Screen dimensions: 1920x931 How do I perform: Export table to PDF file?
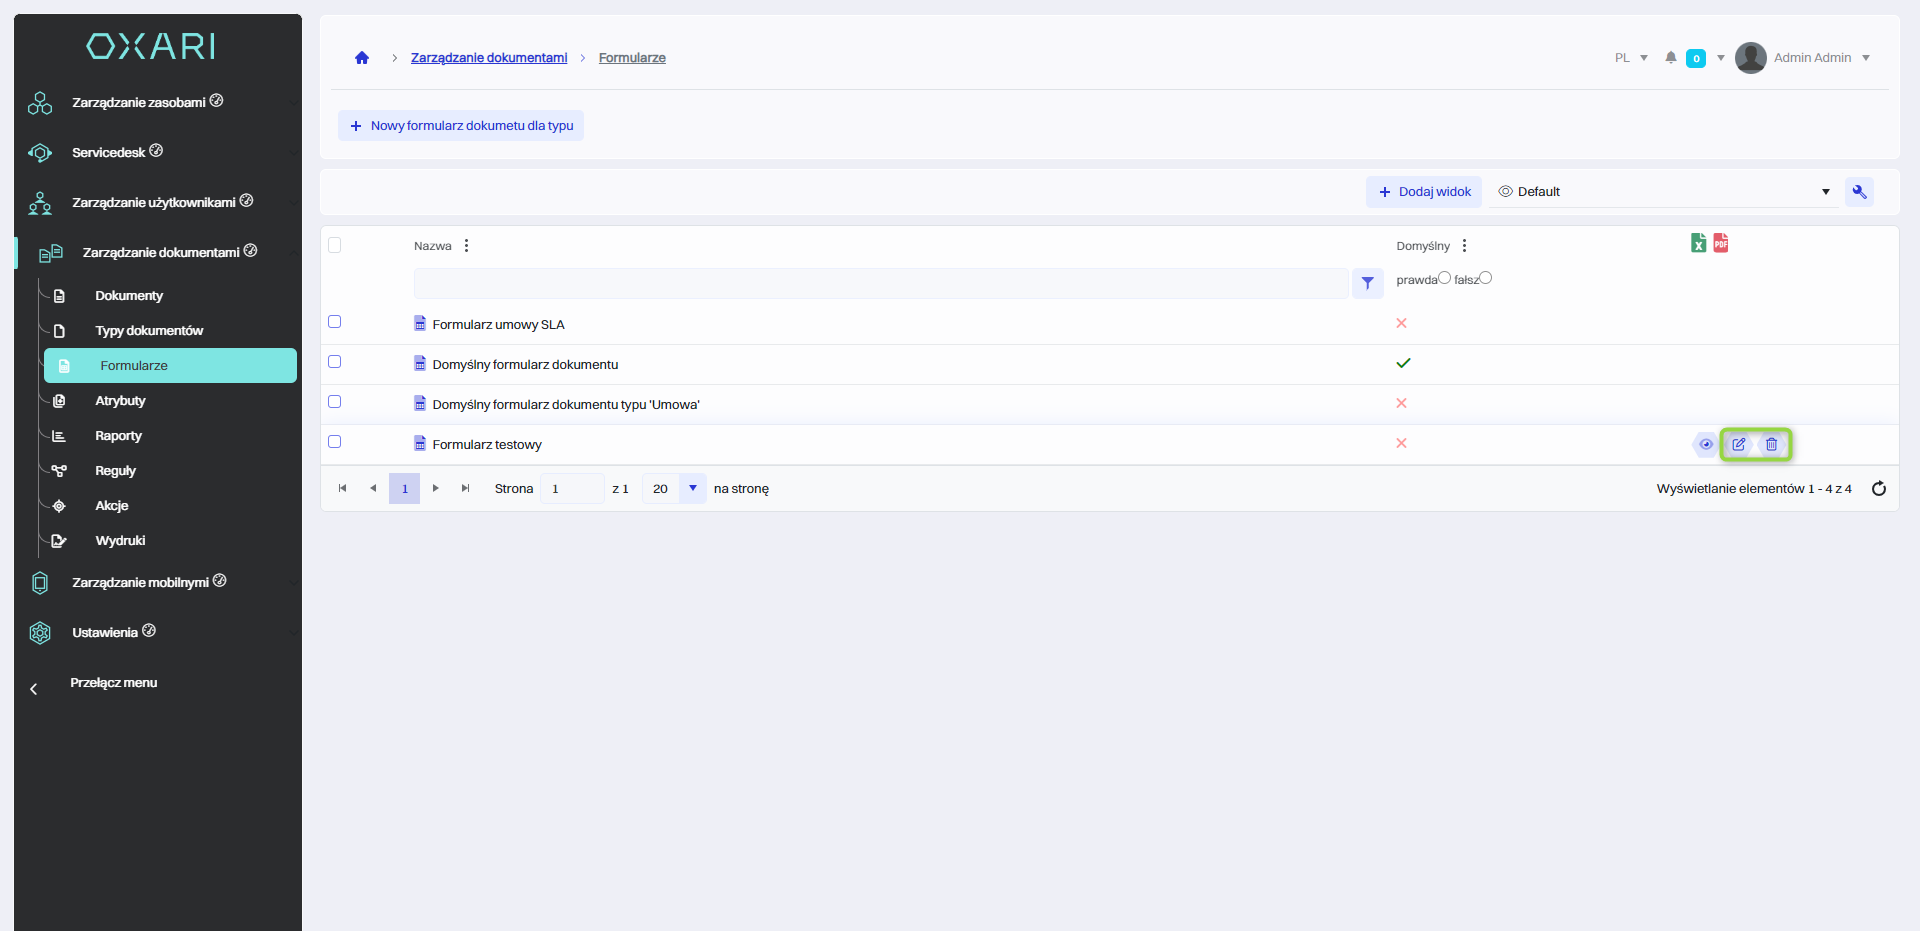tap(1721, 243)
